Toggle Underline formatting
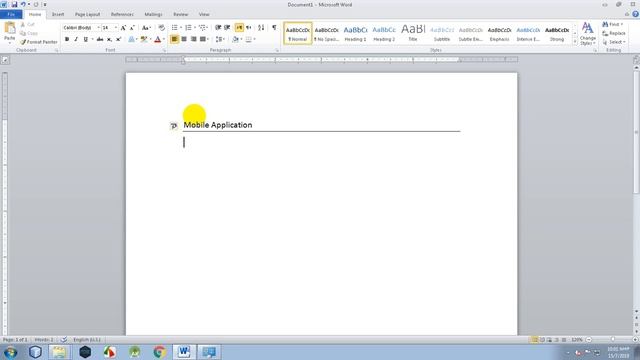 click(x=85, y=40)
